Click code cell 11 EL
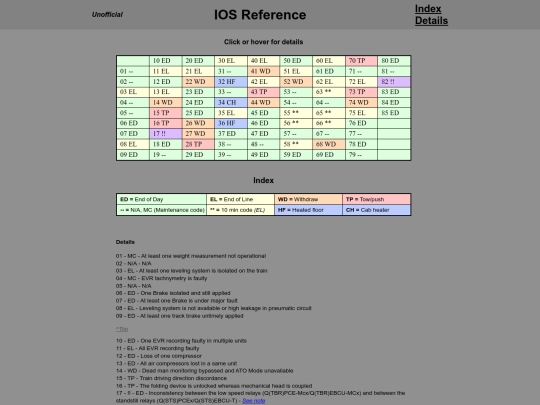The image size is (540, 405). tap(166, 71)
